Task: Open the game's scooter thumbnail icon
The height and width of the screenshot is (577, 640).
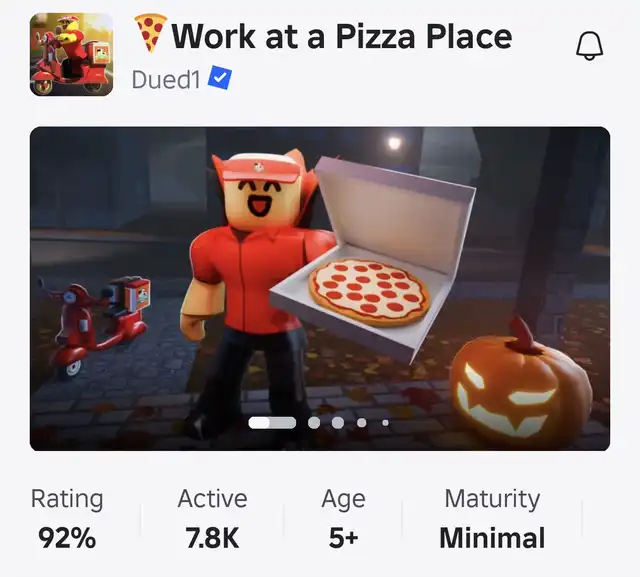Action: pos(71,55)
